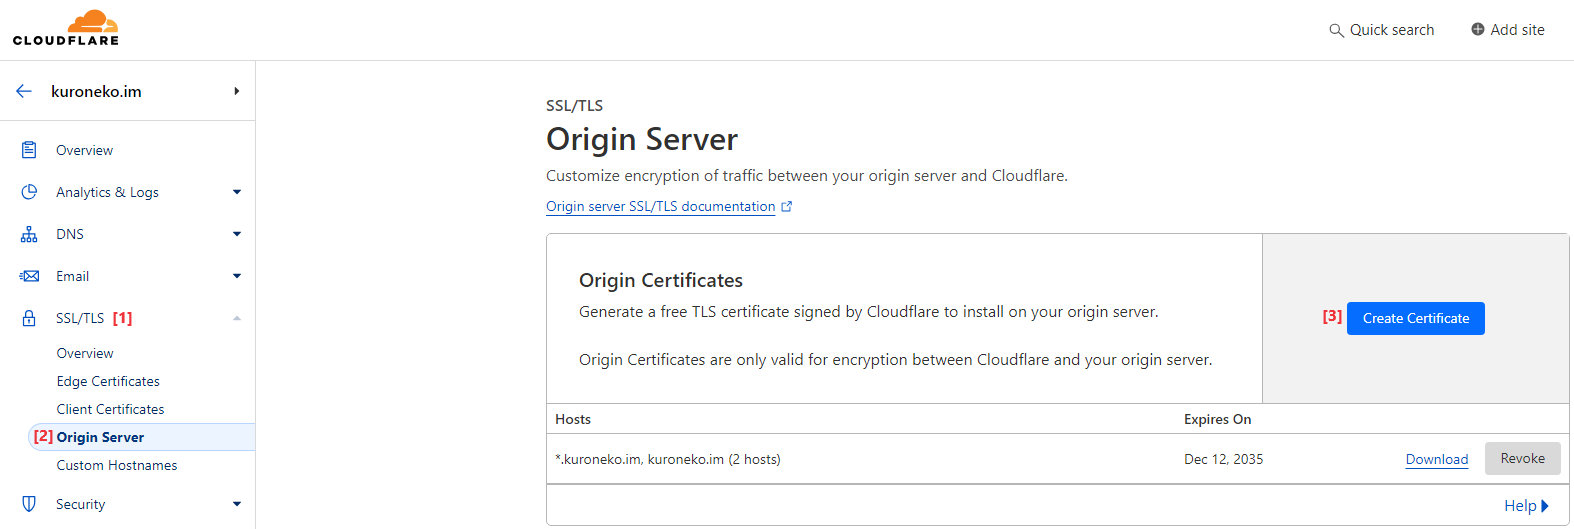This screenshot has width=1574, height=529.
Task: Click the SSL/TLS lock icon
Action: [x=29, y=318]
